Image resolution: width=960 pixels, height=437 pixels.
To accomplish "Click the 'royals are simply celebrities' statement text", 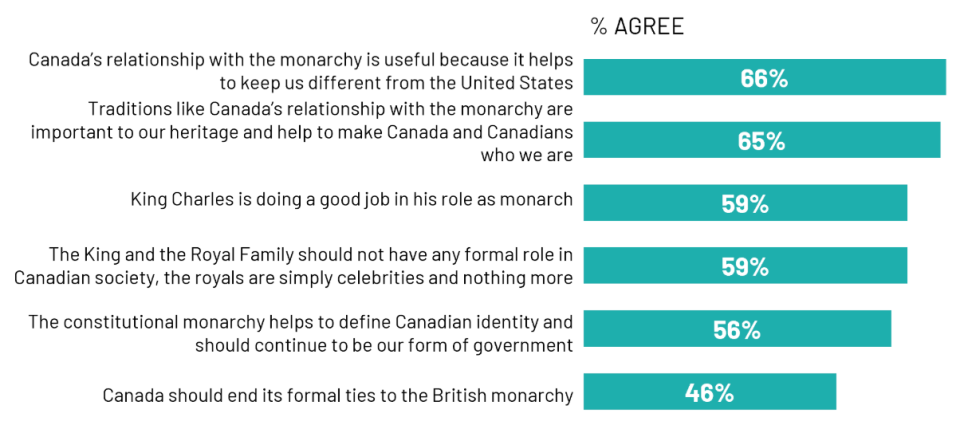I will click(293, 266).
